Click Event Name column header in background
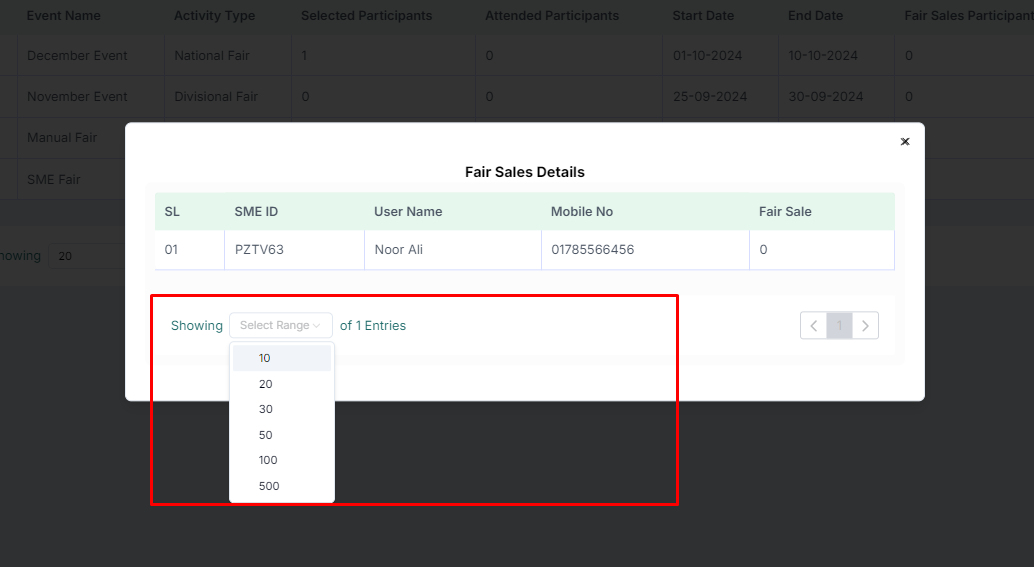The height and width of the screenshot is (567, 1034). click(63, 15)
